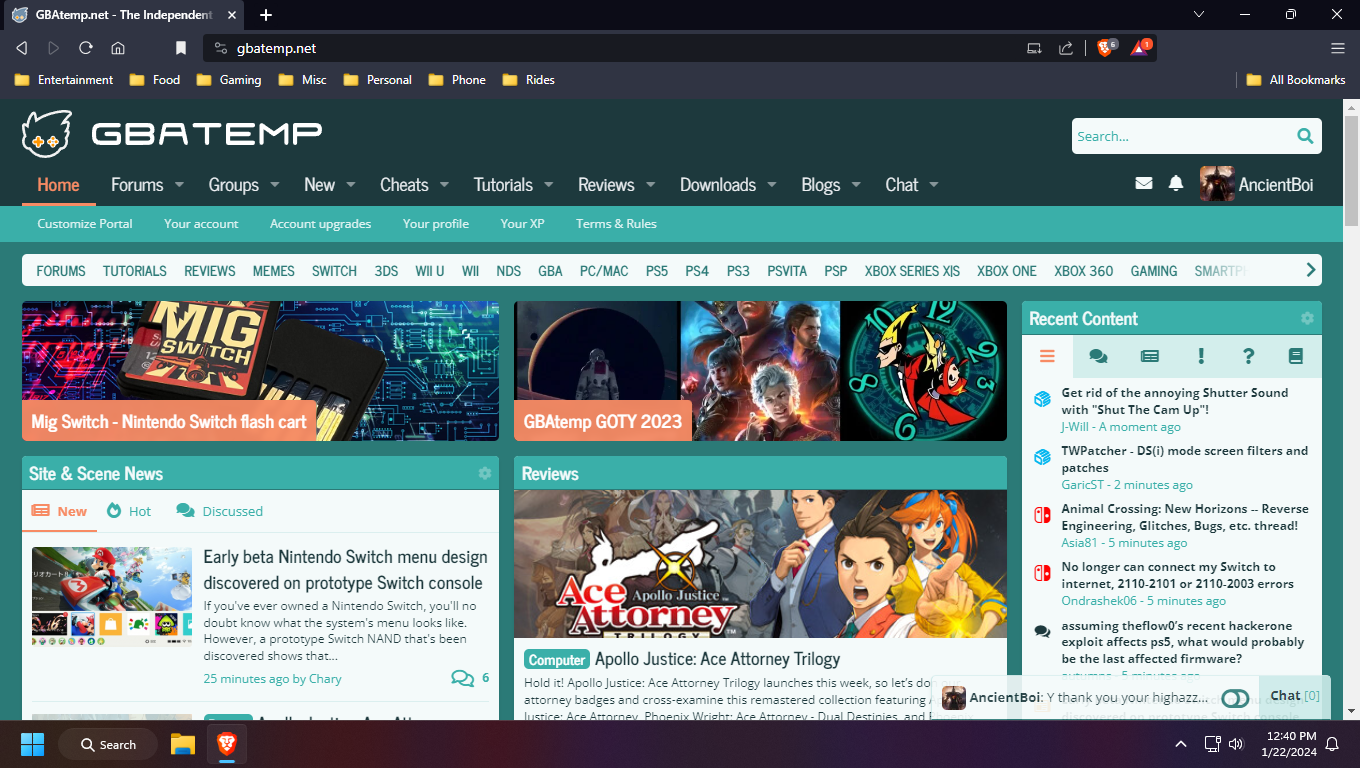Switch to the Discussed news tab
The image size is (1360, 768).
tap(220, 511)
